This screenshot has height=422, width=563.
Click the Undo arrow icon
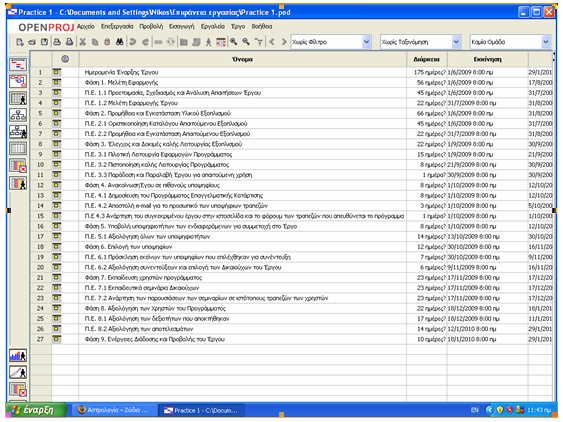pos(132,42)
